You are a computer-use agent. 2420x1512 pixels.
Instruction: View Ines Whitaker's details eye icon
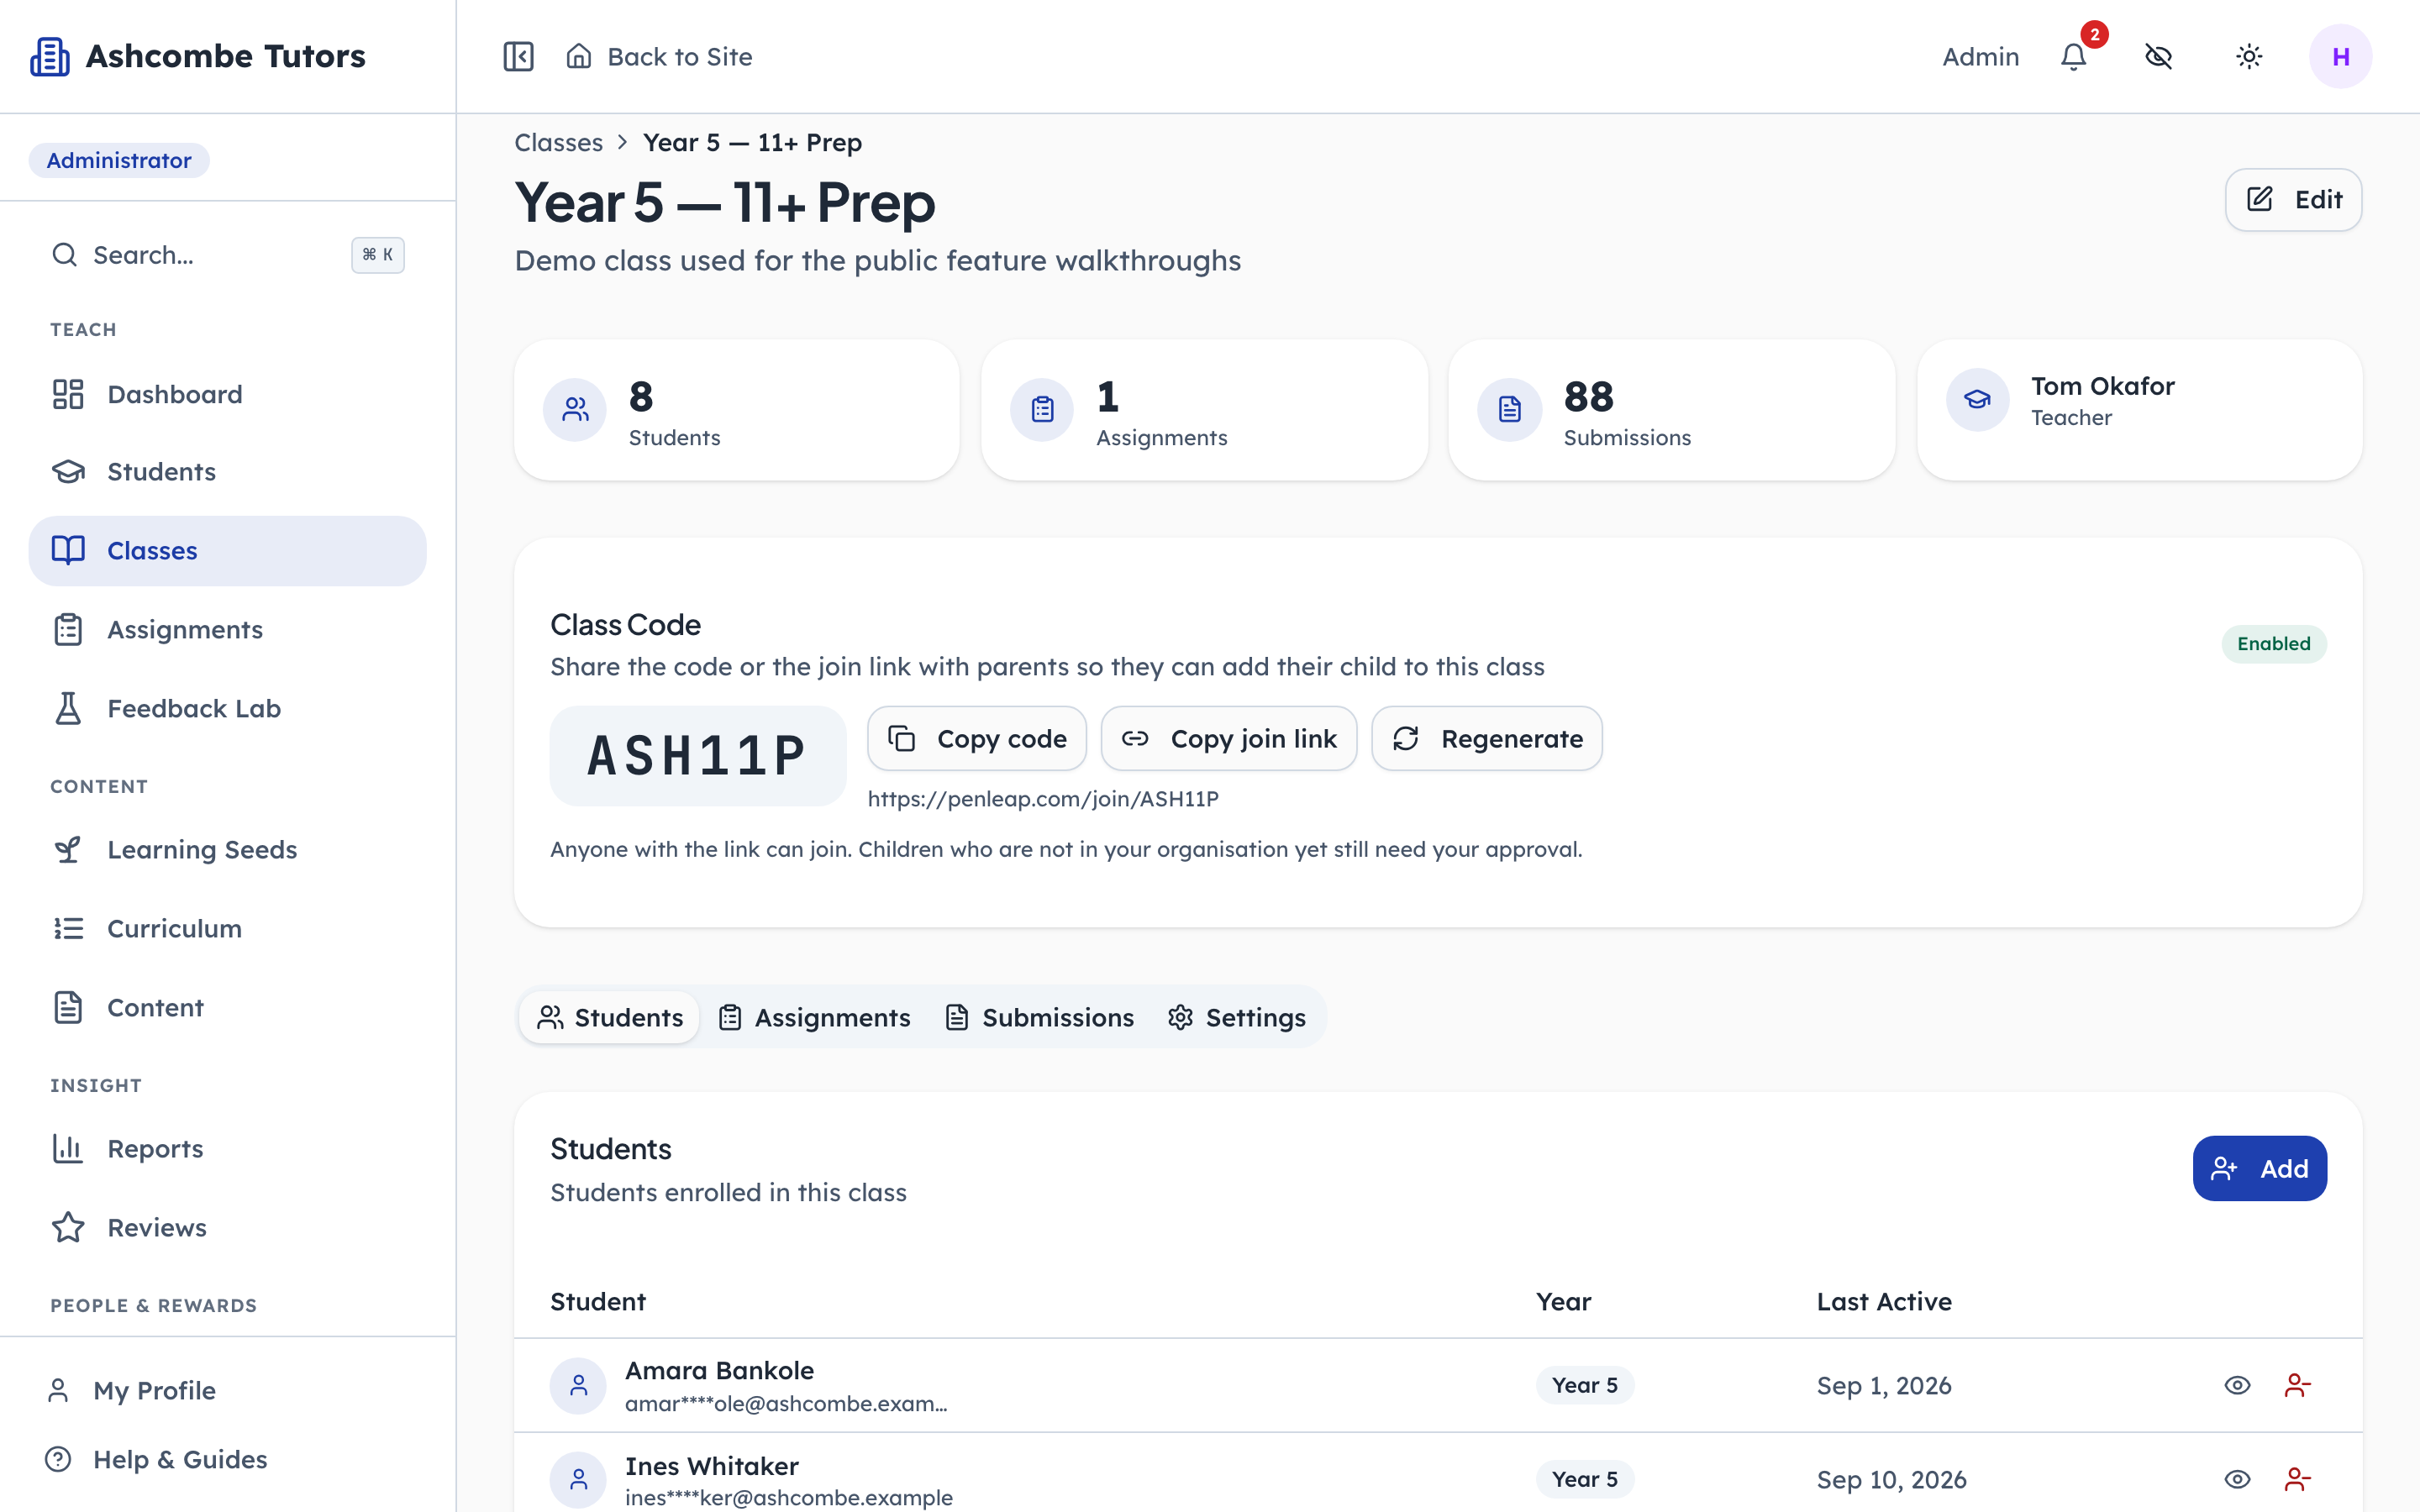2238,1479
